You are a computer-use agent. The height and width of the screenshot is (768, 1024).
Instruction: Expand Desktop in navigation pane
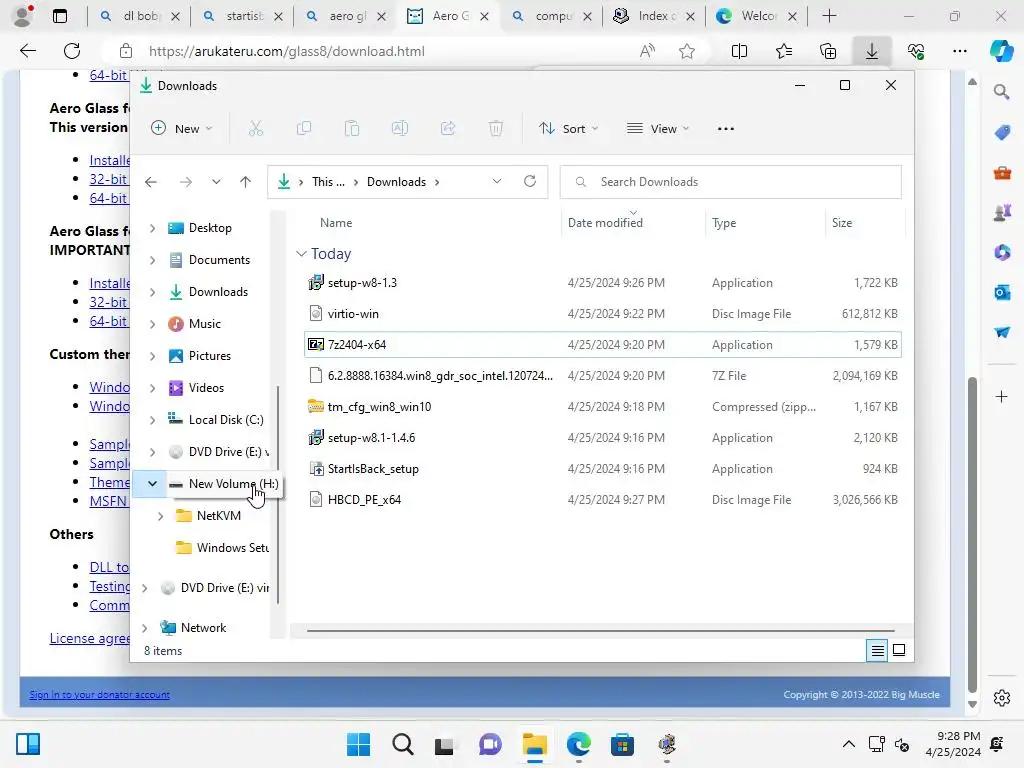[152, 228]
